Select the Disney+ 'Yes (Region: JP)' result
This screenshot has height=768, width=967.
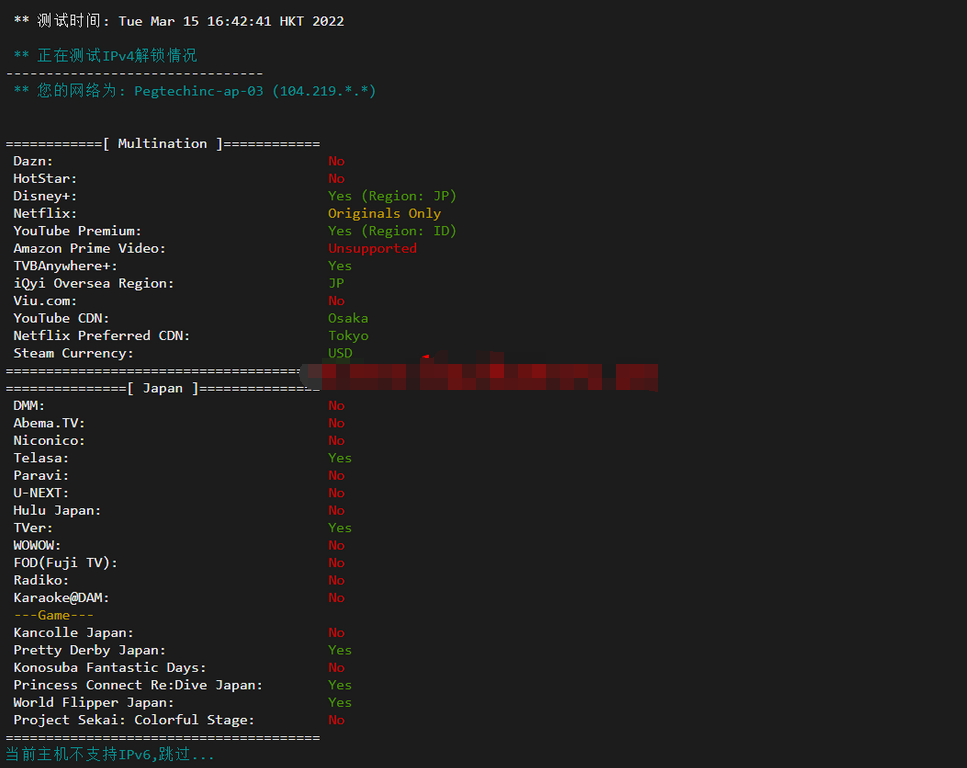pos(392,196)
